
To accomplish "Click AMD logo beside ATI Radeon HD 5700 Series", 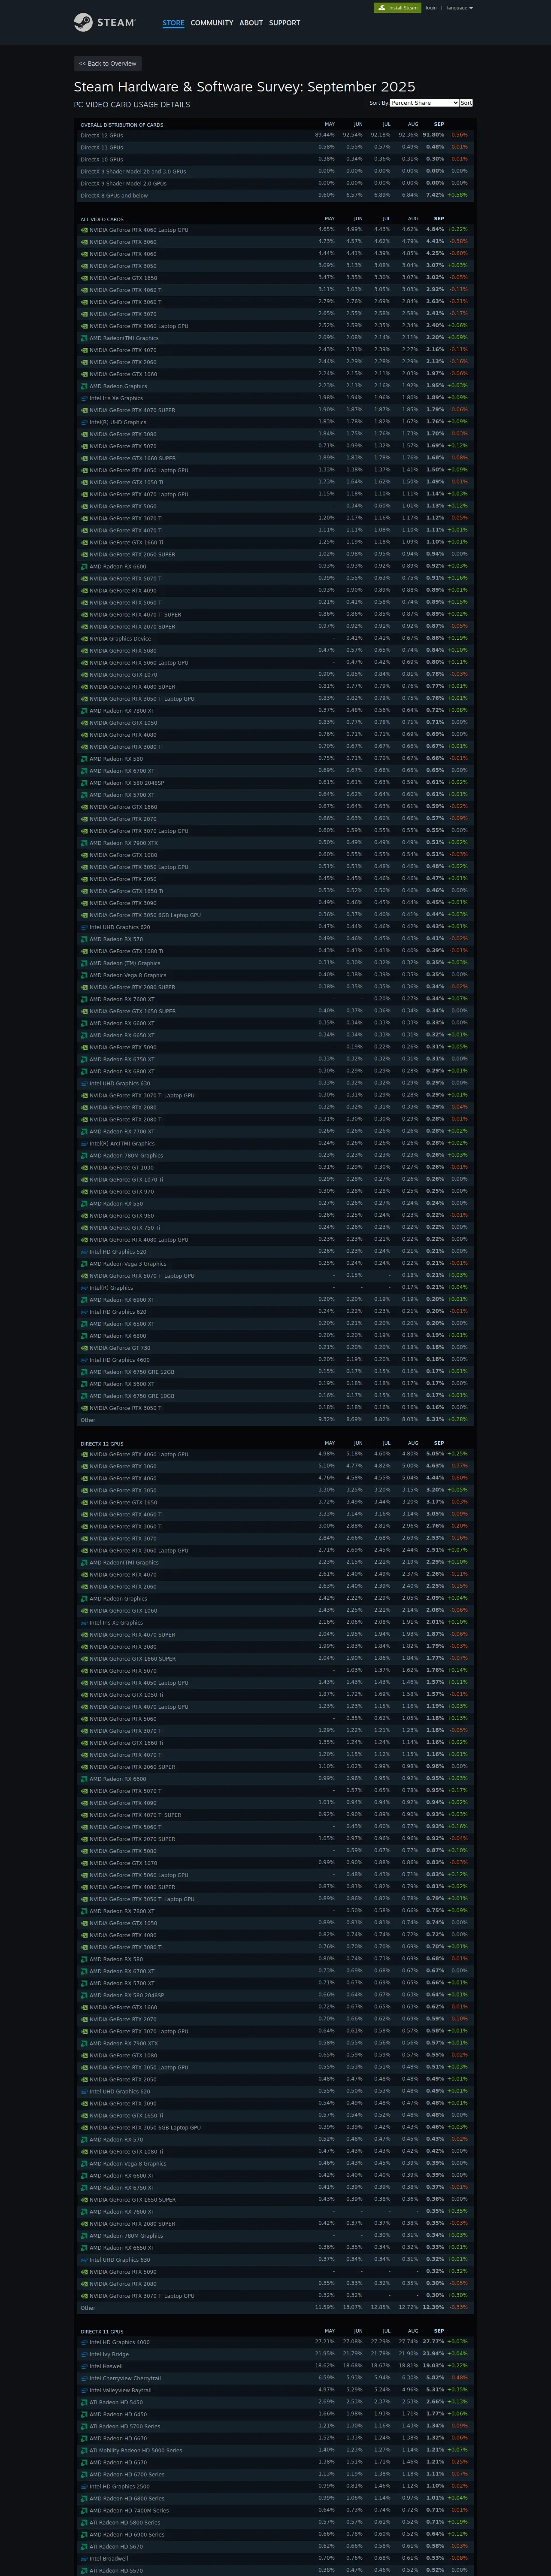I will (x=84, y=2426).
